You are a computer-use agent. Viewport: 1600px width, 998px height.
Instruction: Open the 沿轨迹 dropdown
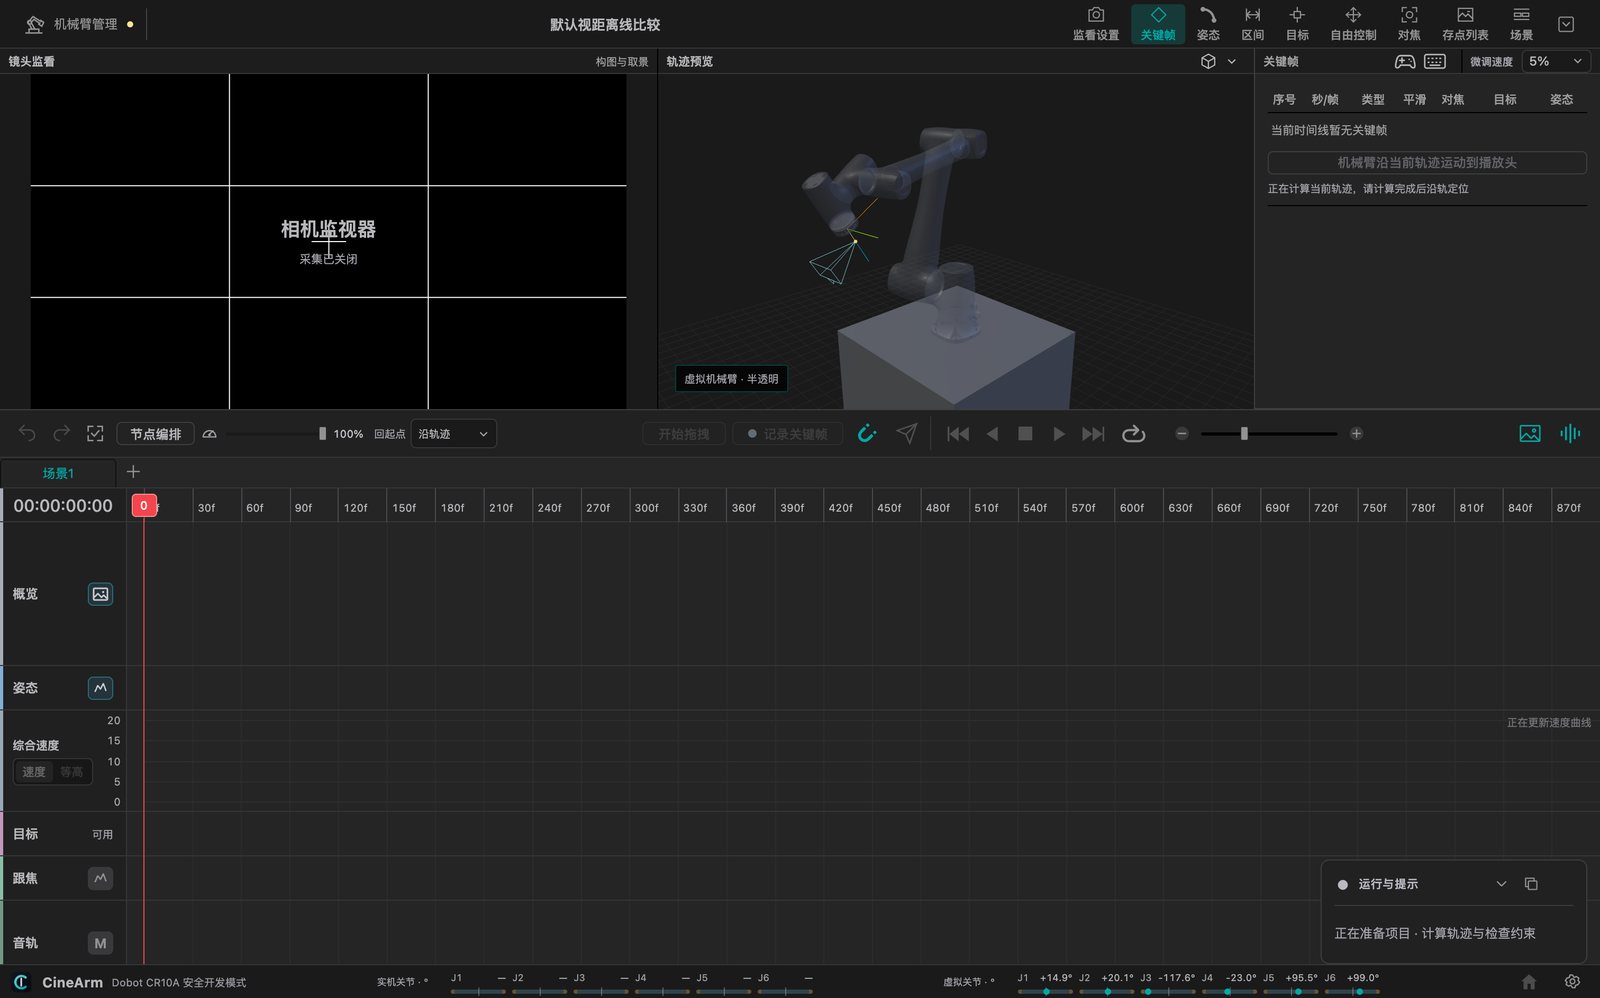click(453, 434)
